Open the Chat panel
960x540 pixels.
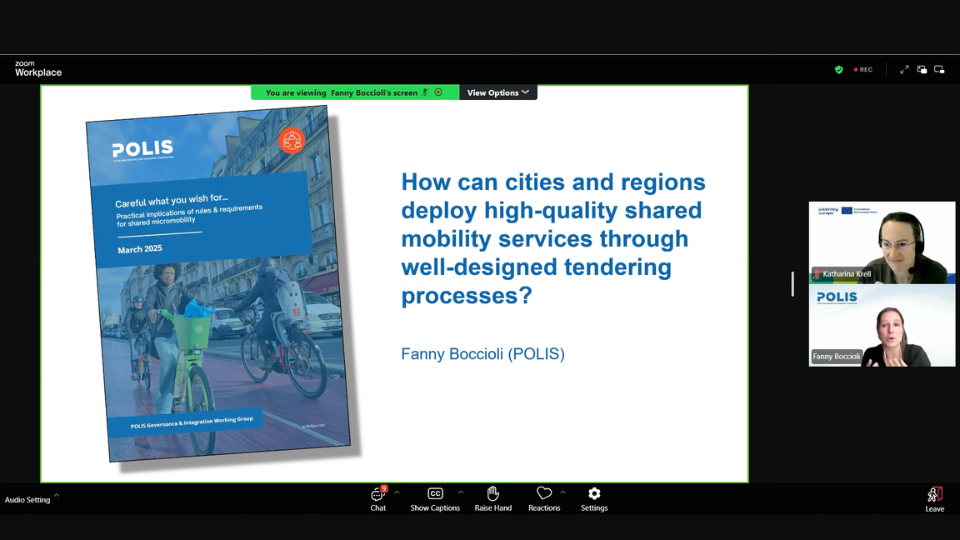pos(378,498)
